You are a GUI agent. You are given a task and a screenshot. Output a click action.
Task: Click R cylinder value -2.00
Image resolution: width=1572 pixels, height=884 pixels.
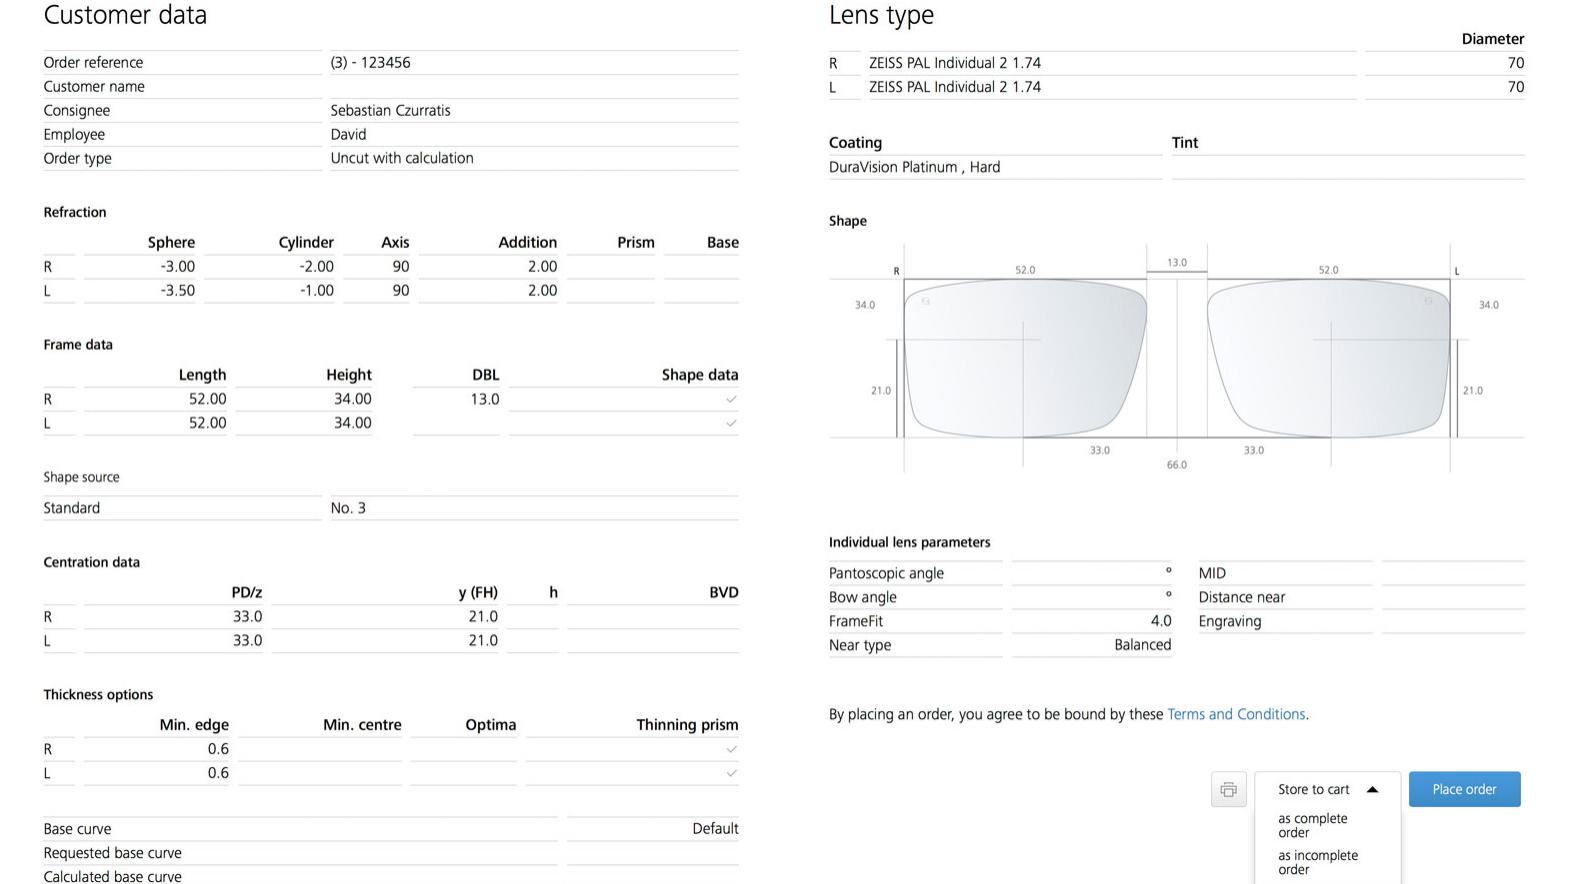click(x=316, y=266)
